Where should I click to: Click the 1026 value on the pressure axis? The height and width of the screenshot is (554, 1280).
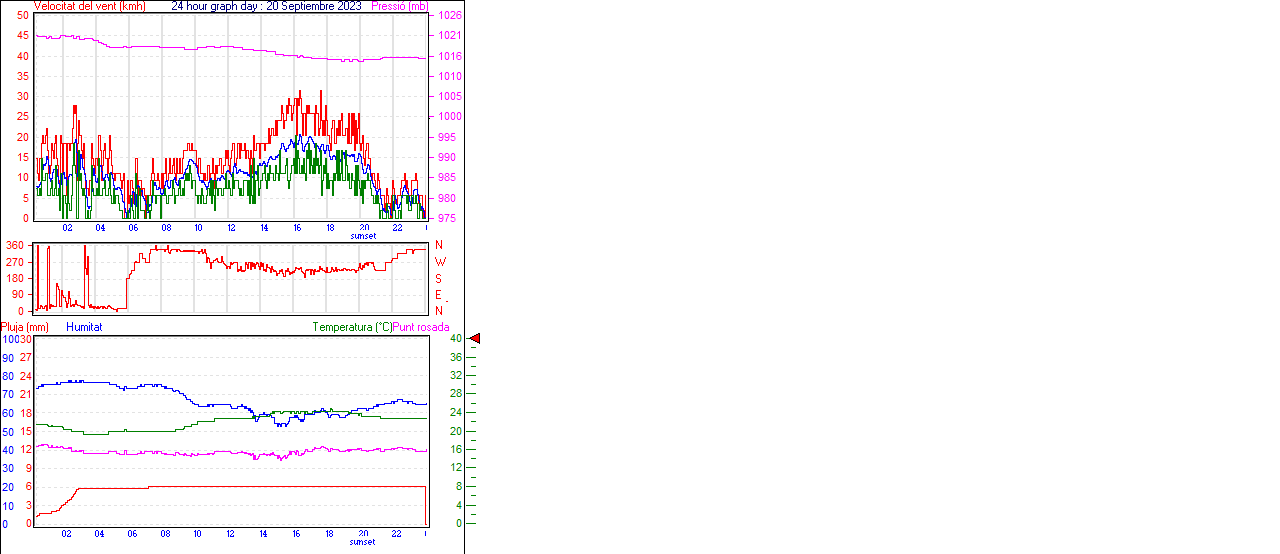[x=450, y=16]
